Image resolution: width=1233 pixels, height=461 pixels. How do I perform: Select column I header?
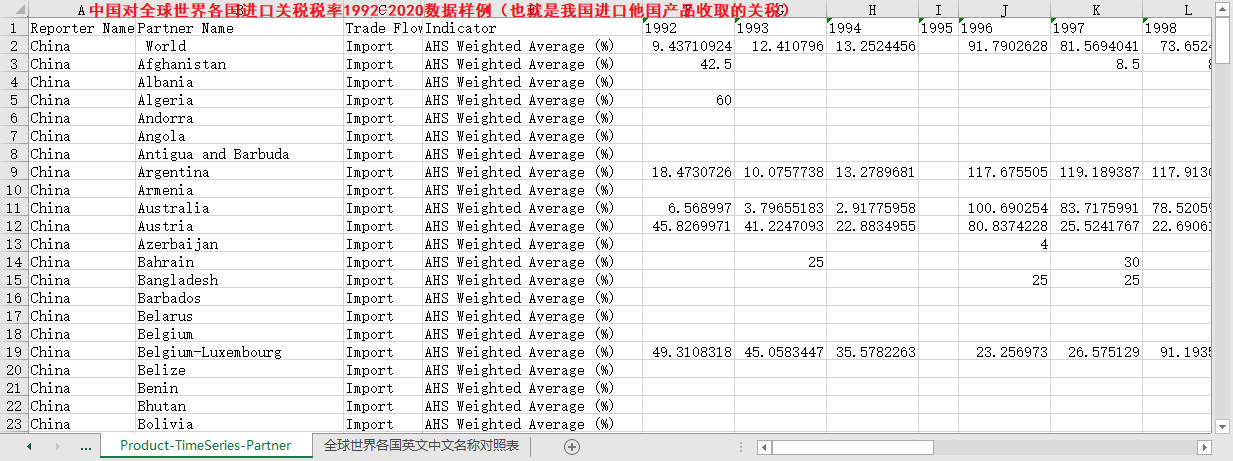[938, 10]
